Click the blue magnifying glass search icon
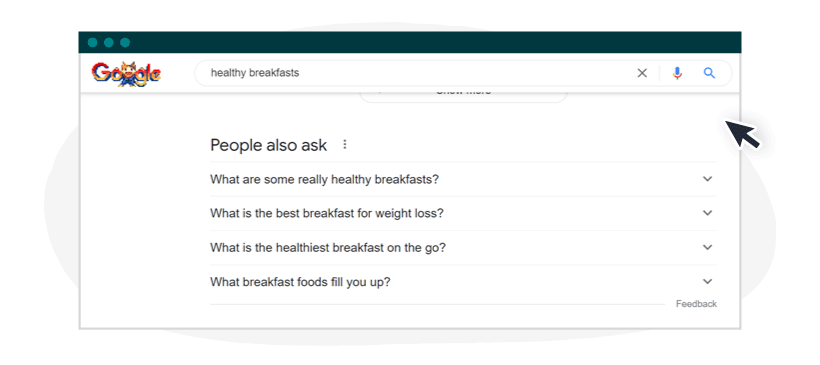This screenshot has width=820, height=365. (709, 73)
